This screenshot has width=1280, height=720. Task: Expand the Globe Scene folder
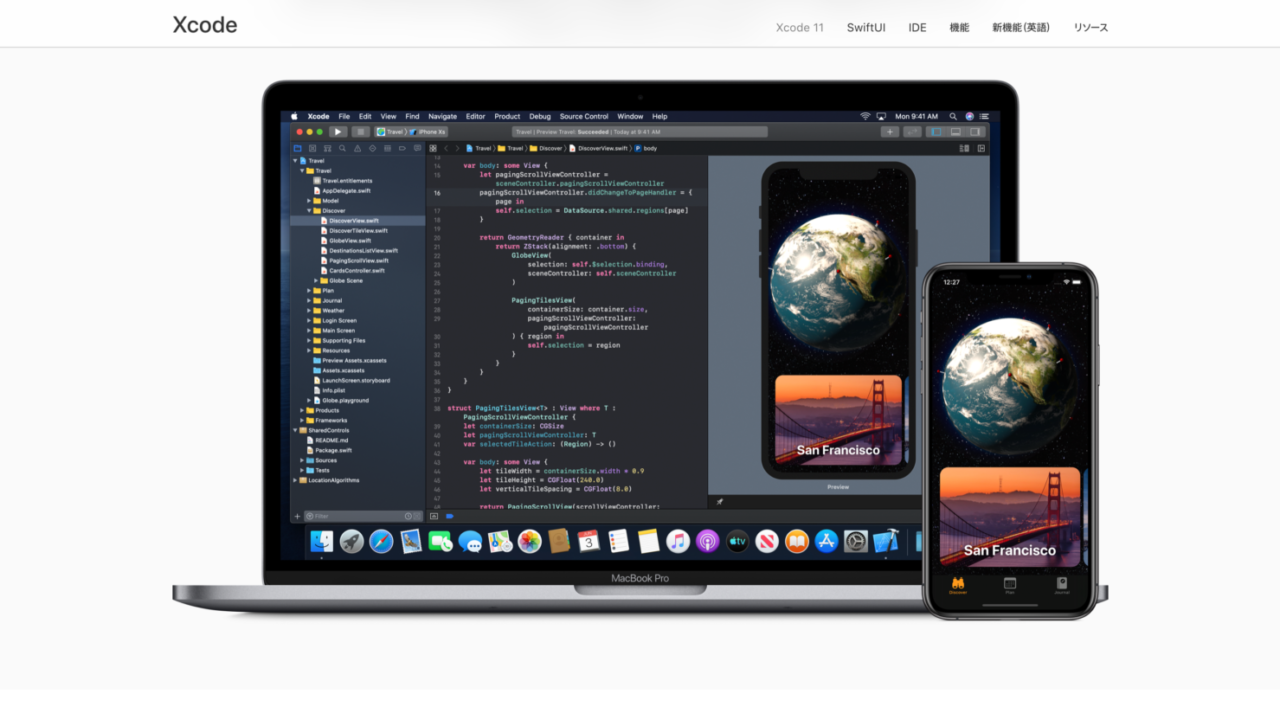317,280
